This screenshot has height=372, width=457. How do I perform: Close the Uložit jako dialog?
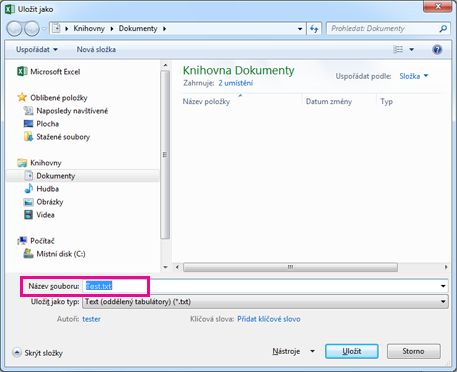[x=438, y=6]
